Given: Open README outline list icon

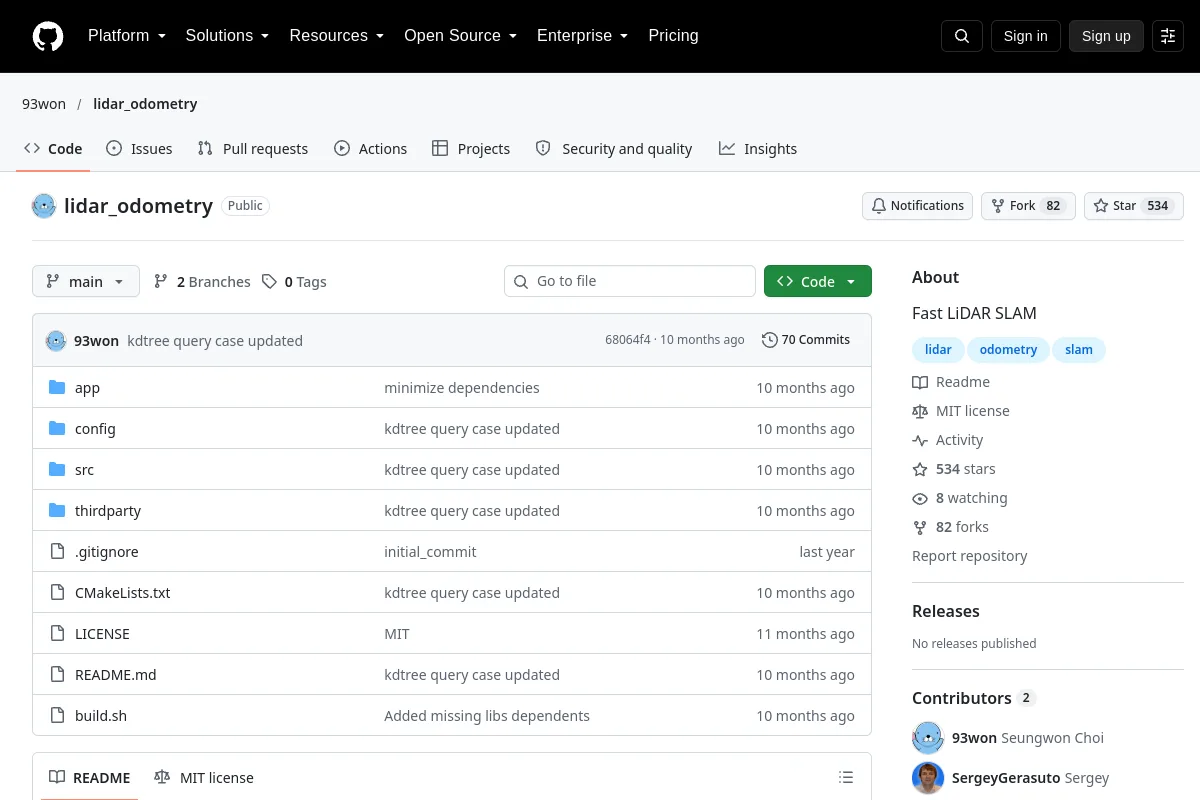Looking at the screenshot, I should [846, 778].
